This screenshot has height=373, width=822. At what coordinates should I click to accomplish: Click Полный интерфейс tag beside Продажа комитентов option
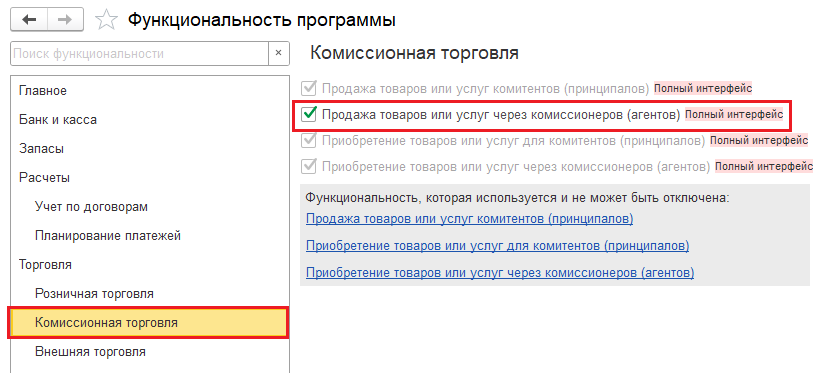[702, 89]
